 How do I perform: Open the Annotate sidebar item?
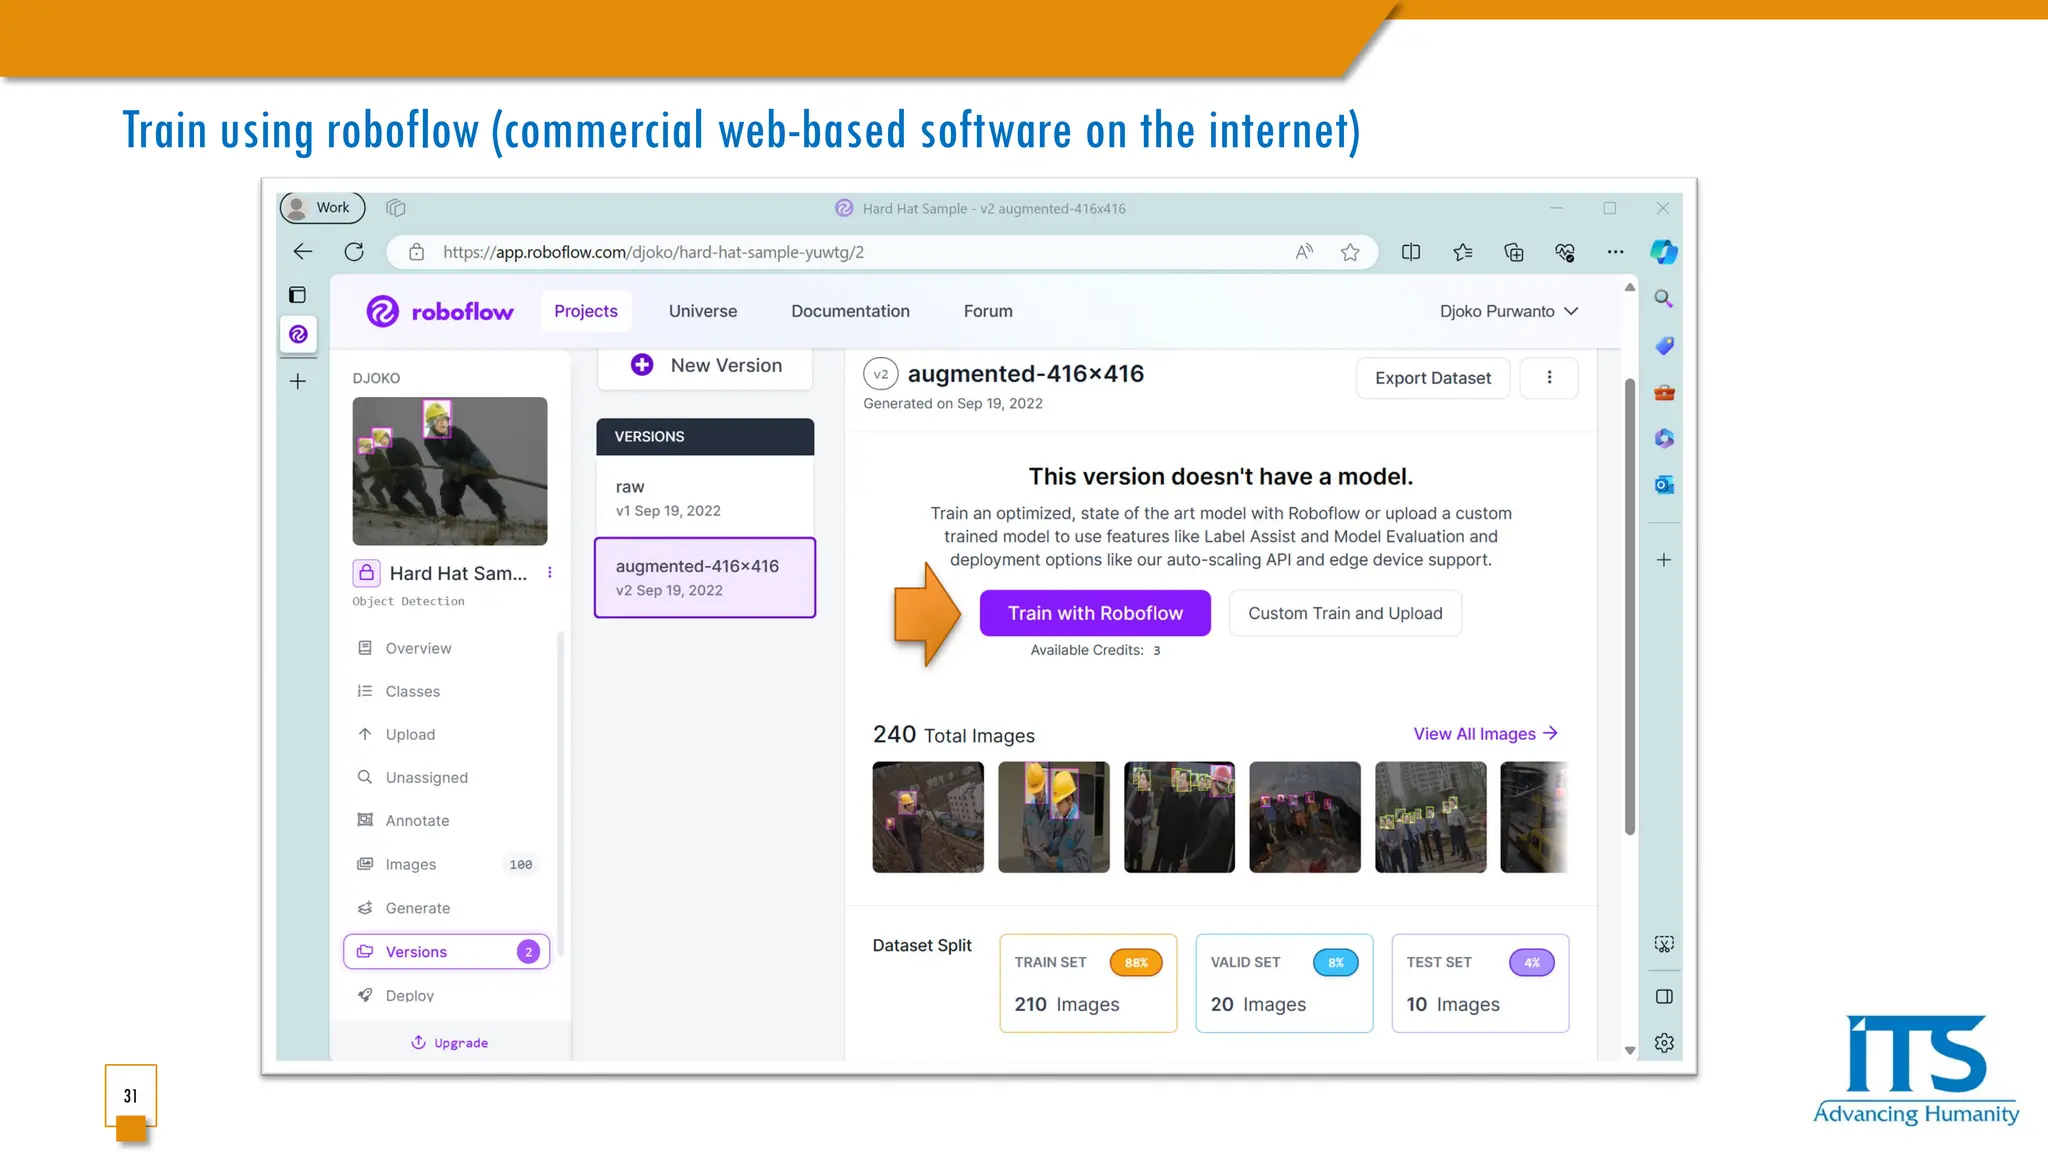point(417,821)
